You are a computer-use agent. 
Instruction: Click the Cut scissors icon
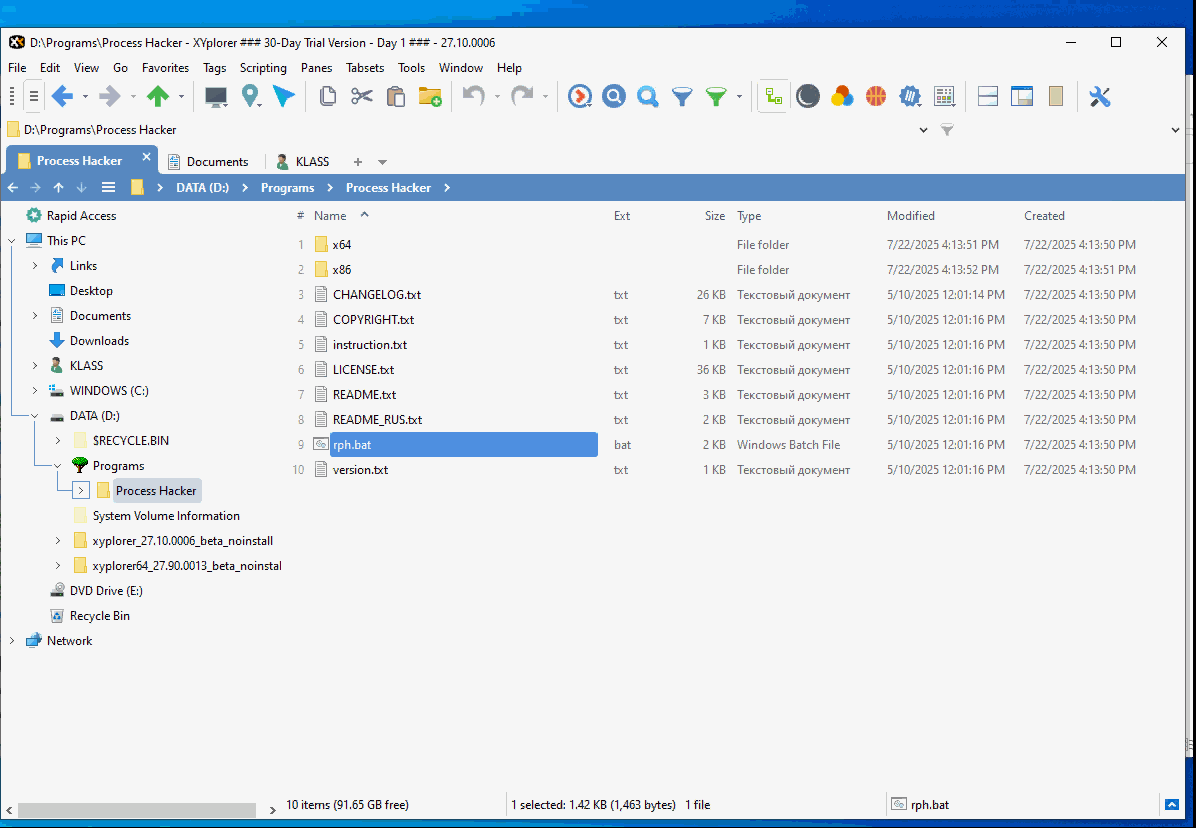(x=361, y=97)
